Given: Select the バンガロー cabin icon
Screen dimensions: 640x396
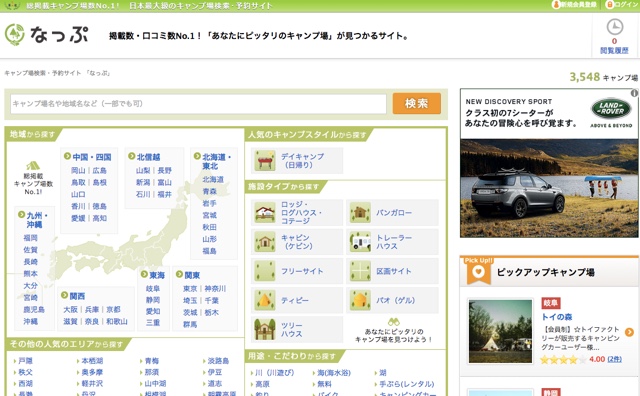Looking at the screenshot, I should click(360, 213).
